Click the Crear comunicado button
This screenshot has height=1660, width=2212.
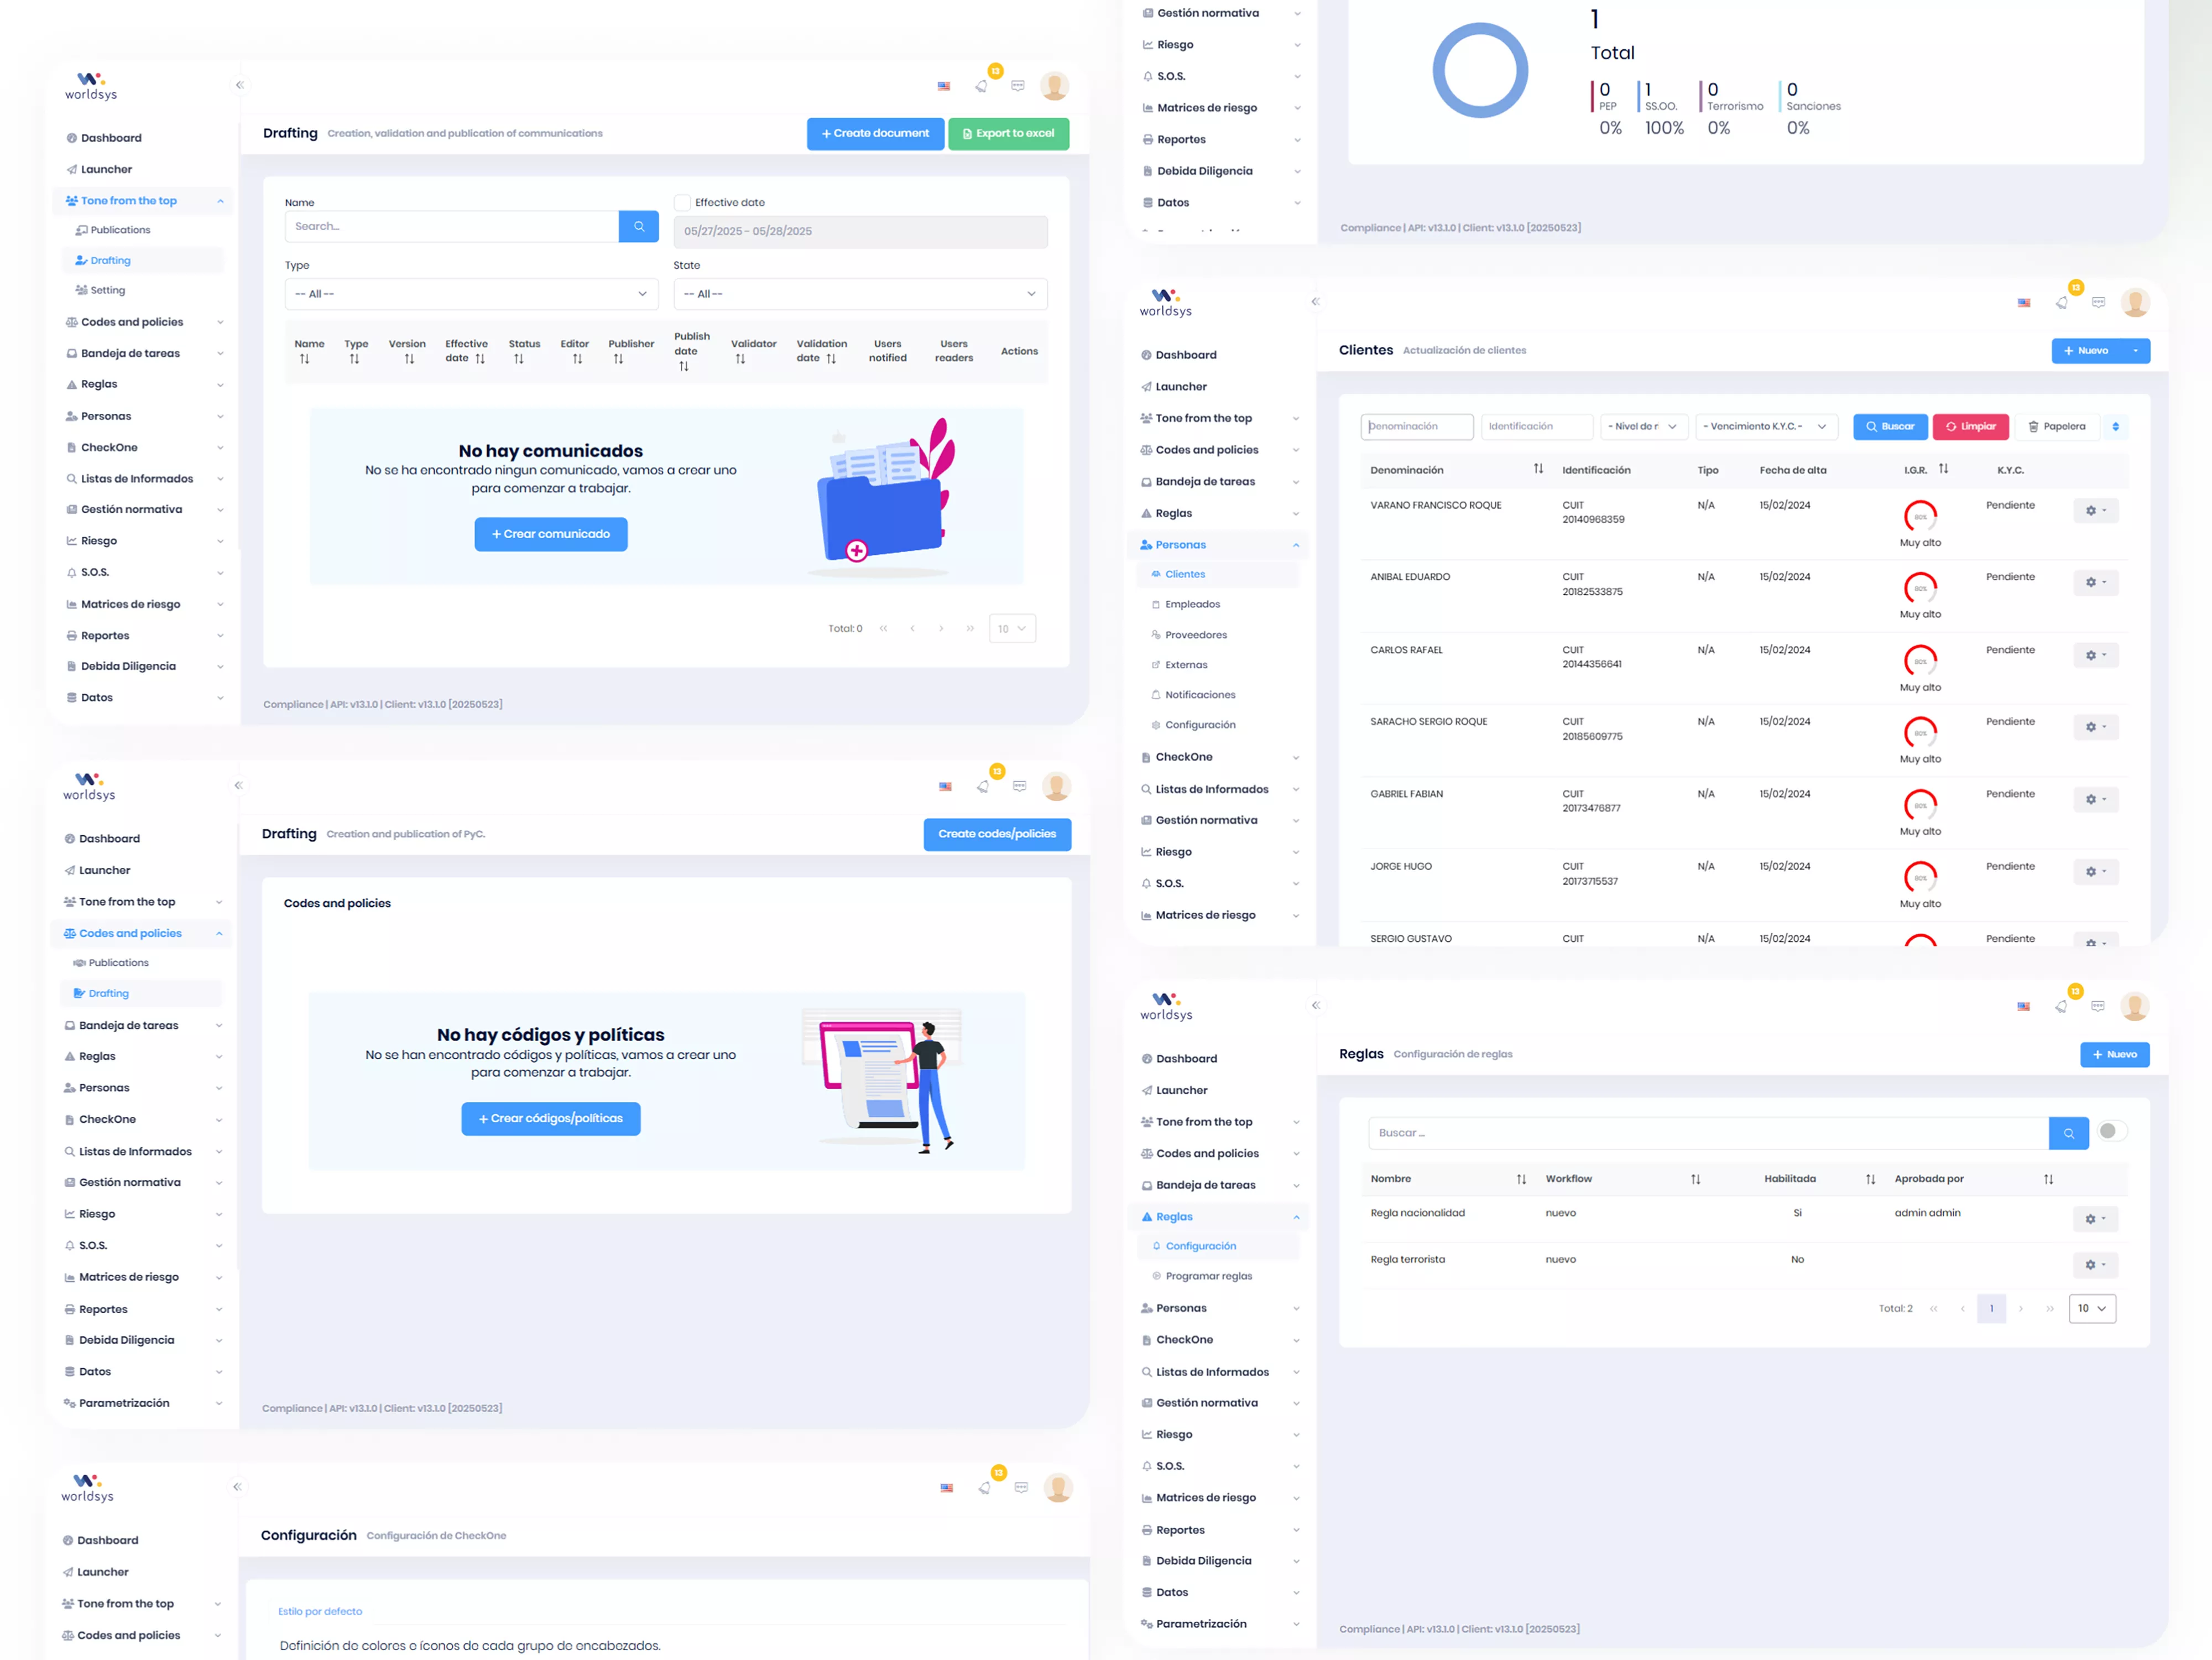(550, 534)
